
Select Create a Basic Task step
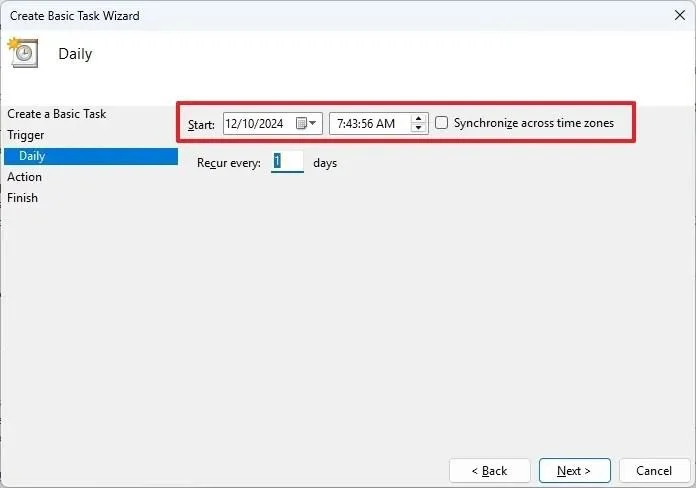click(x=57, y=114)
